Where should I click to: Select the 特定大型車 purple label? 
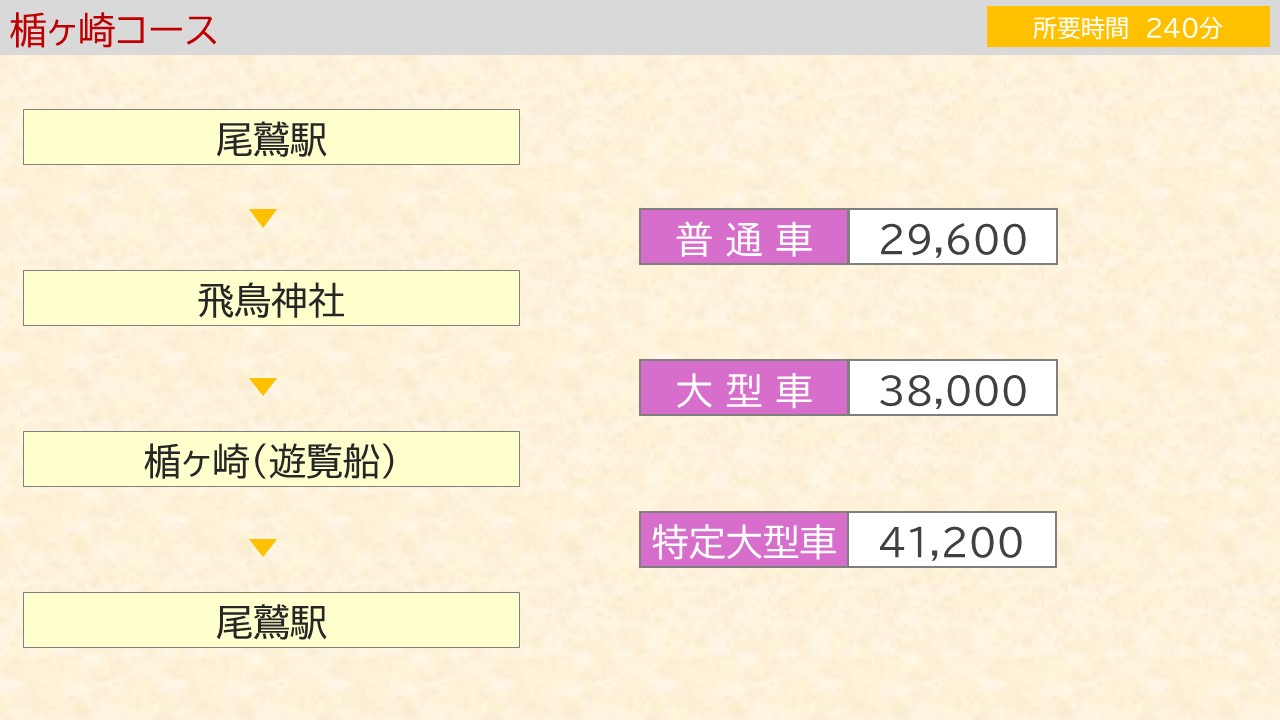click(744, 540)
